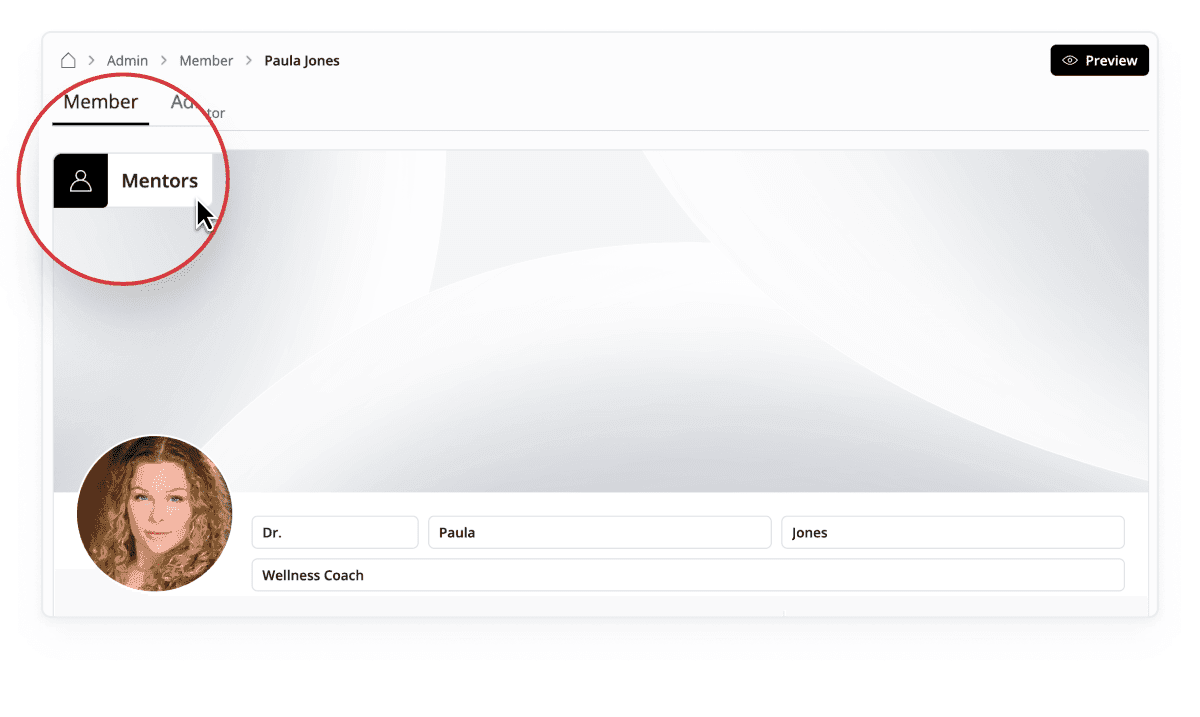Screen dimensions: 1200x717
Task: Click the person icon beside Mentors
Action: [x=81, y=181]
